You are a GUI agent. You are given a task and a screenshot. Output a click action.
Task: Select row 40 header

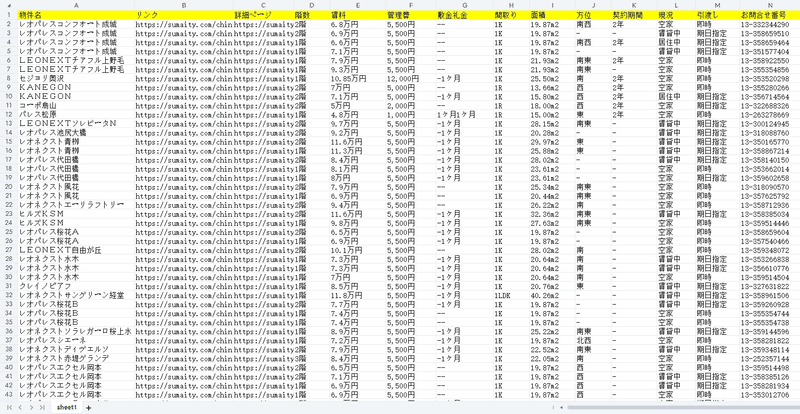(9, 368)
